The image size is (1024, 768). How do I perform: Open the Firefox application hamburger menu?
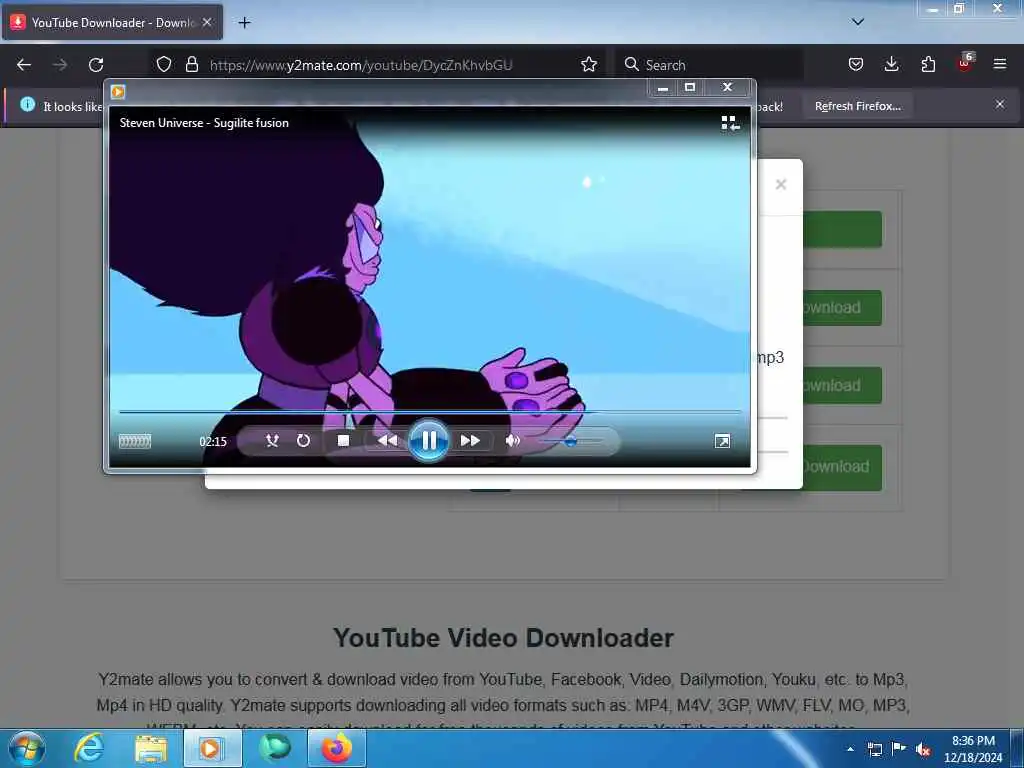[x=1000, y=64]
